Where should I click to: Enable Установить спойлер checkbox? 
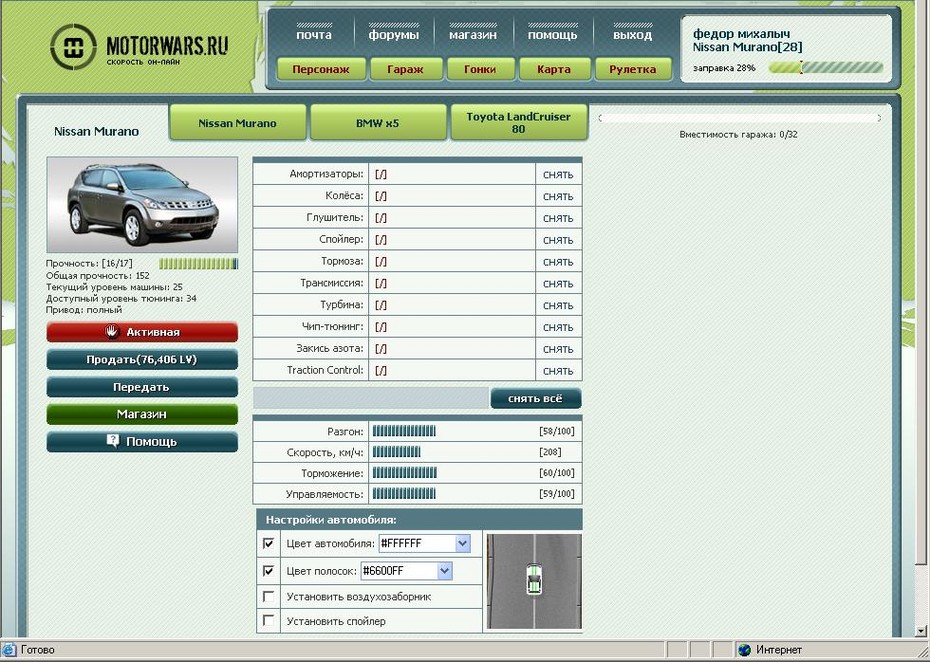pos(269,620)
